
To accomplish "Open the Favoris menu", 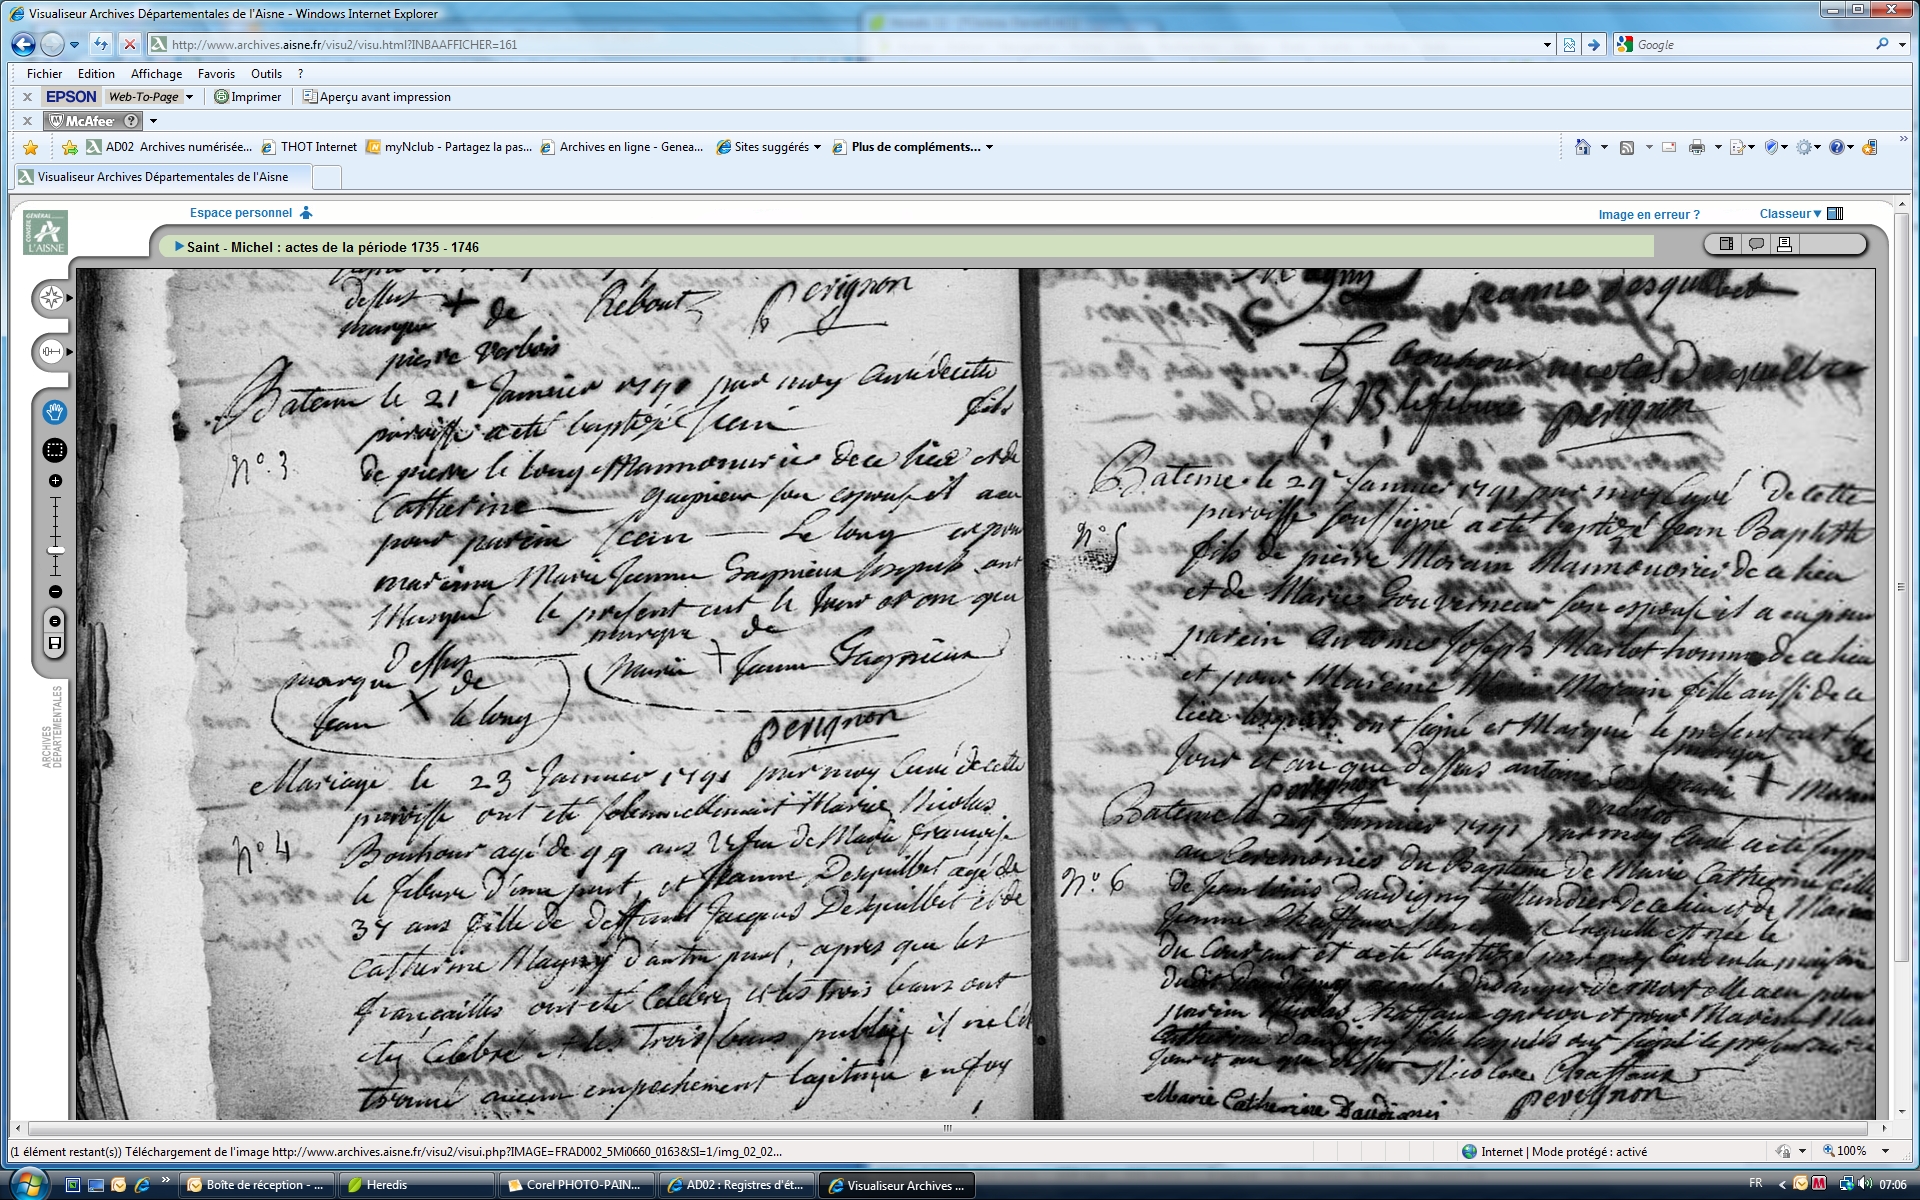I will (216, 74).
